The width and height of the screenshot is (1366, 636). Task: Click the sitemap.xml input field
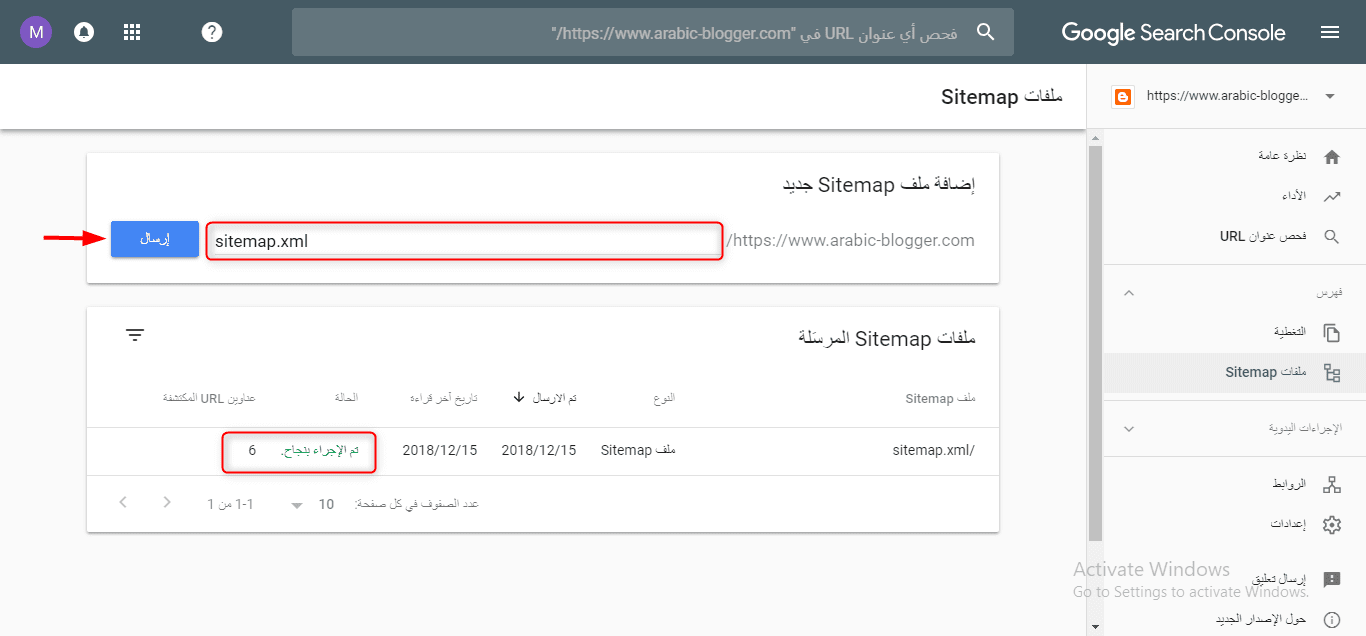click(464, 241)
